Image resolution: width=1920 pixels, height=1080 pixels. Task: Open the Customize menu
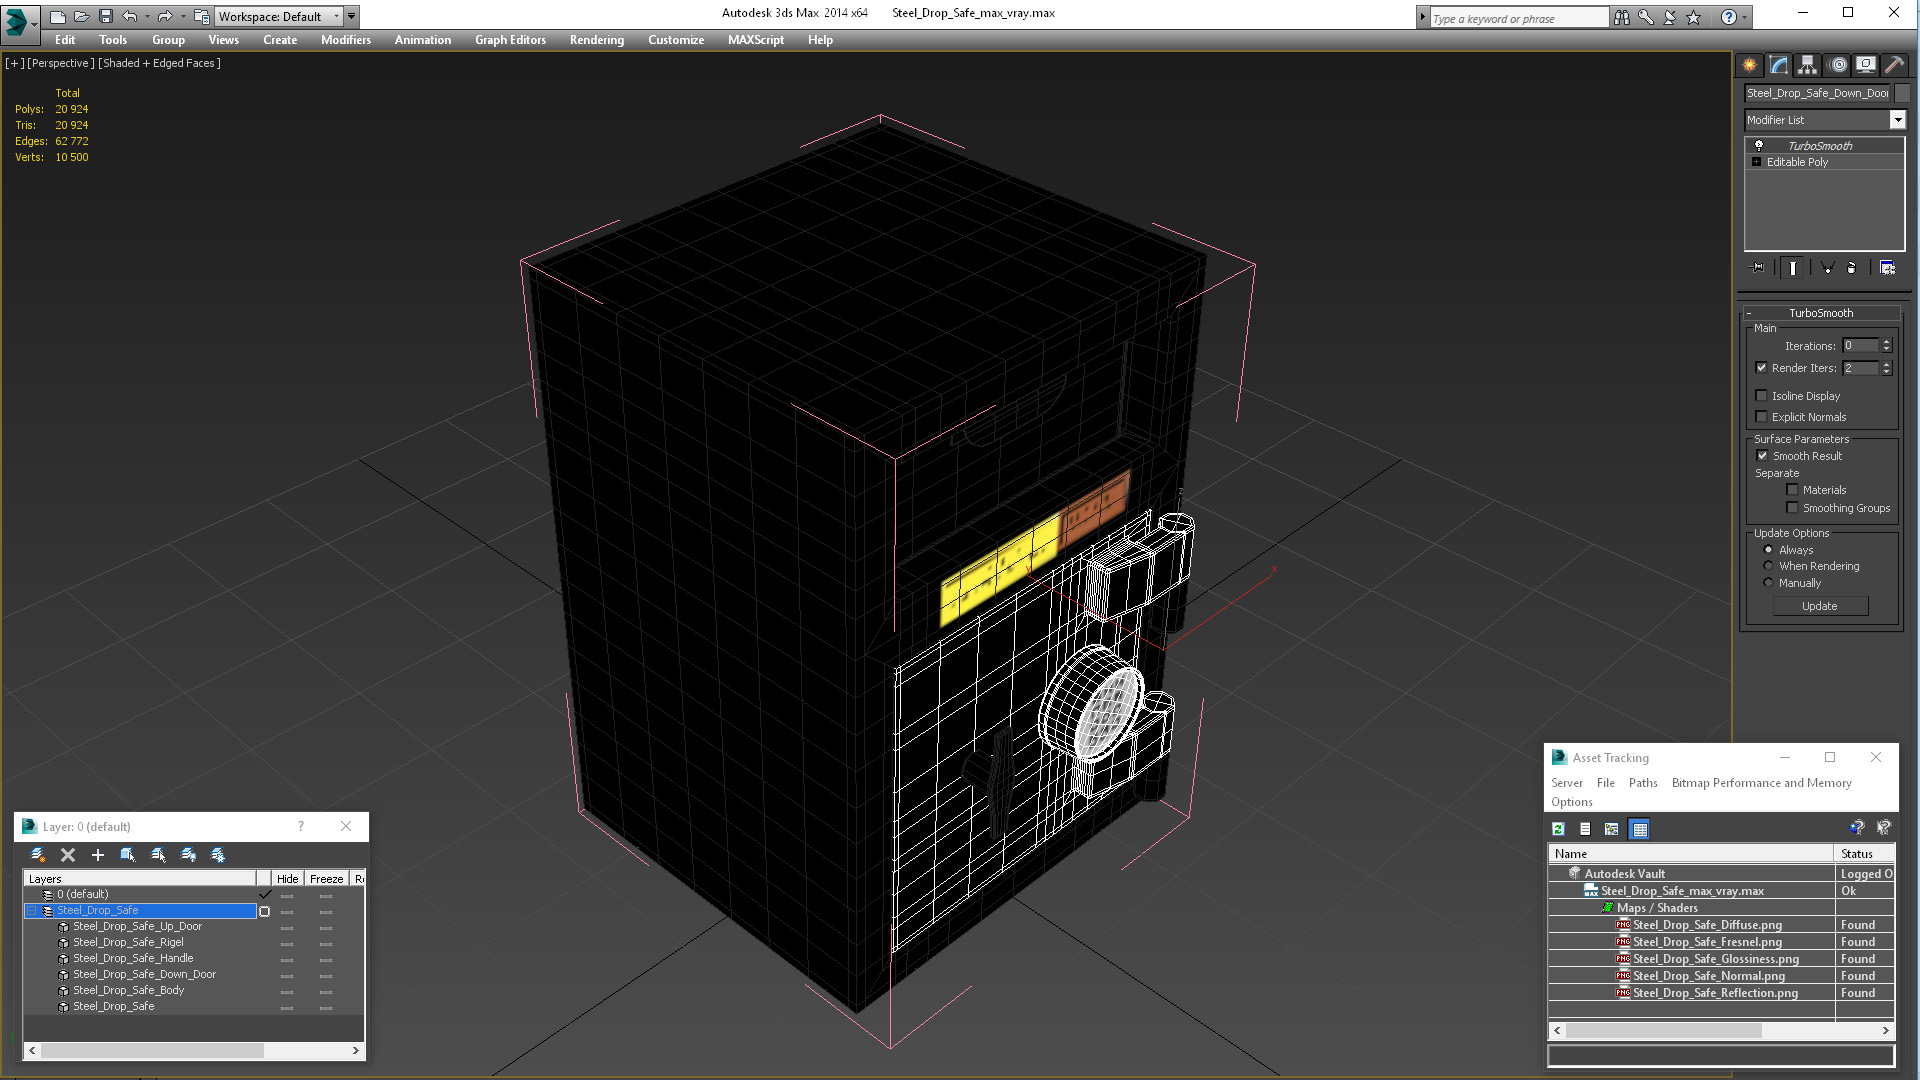pyautogui.click(x=676, y=40)
